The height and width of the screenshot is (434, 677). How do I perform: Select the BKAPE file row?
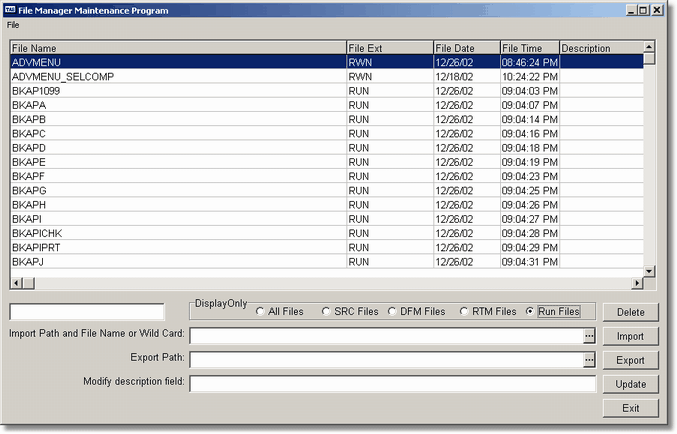[x=327, y=162]
